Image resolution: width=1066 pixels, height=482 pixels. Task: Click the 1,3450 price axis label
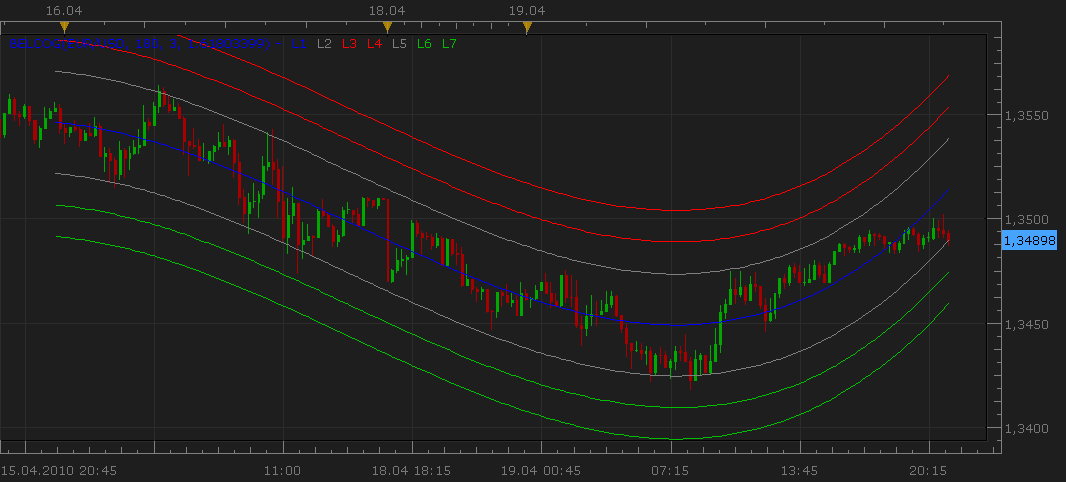tap(1027, 326)
